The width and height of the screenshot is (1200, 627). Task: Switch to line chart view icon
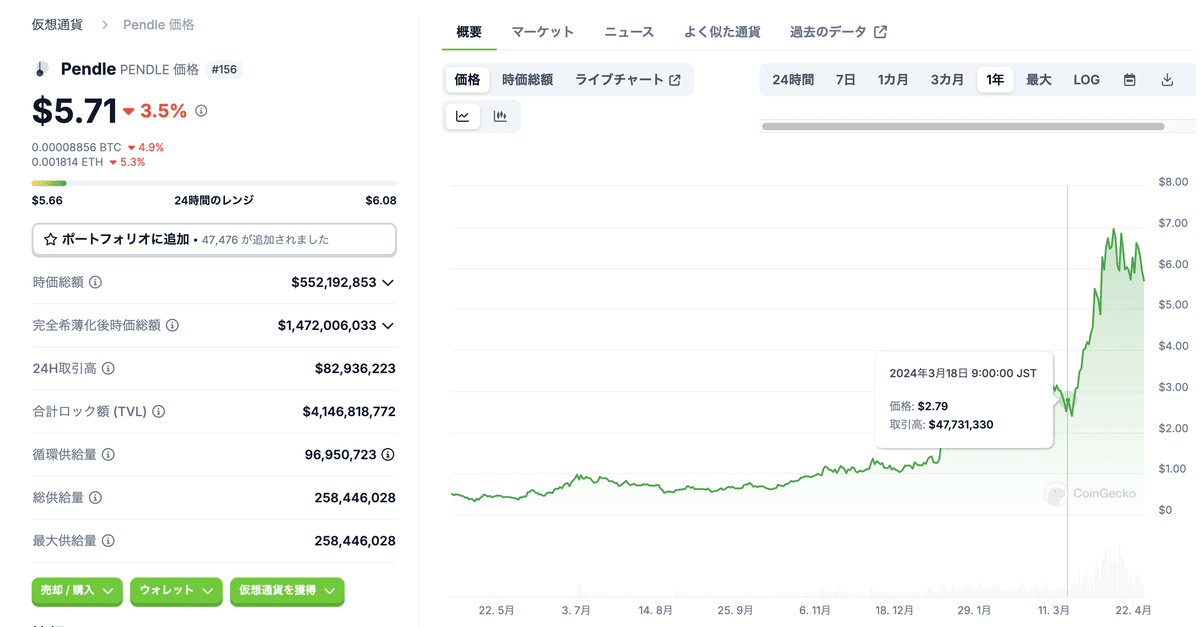pos(463,116)
